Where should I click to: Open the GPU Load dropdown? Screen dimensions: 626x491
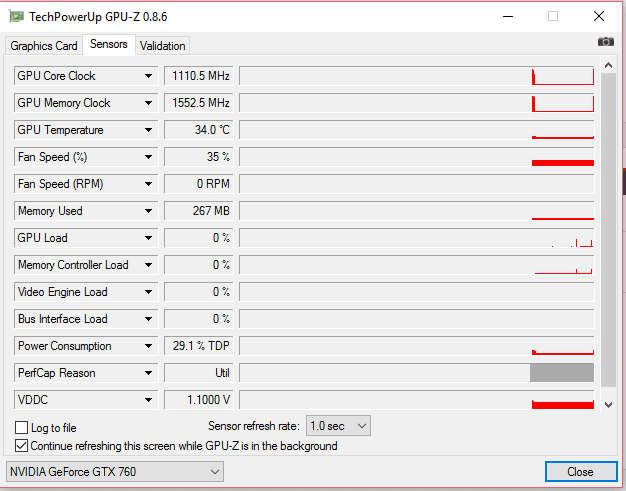click(149, 238)
